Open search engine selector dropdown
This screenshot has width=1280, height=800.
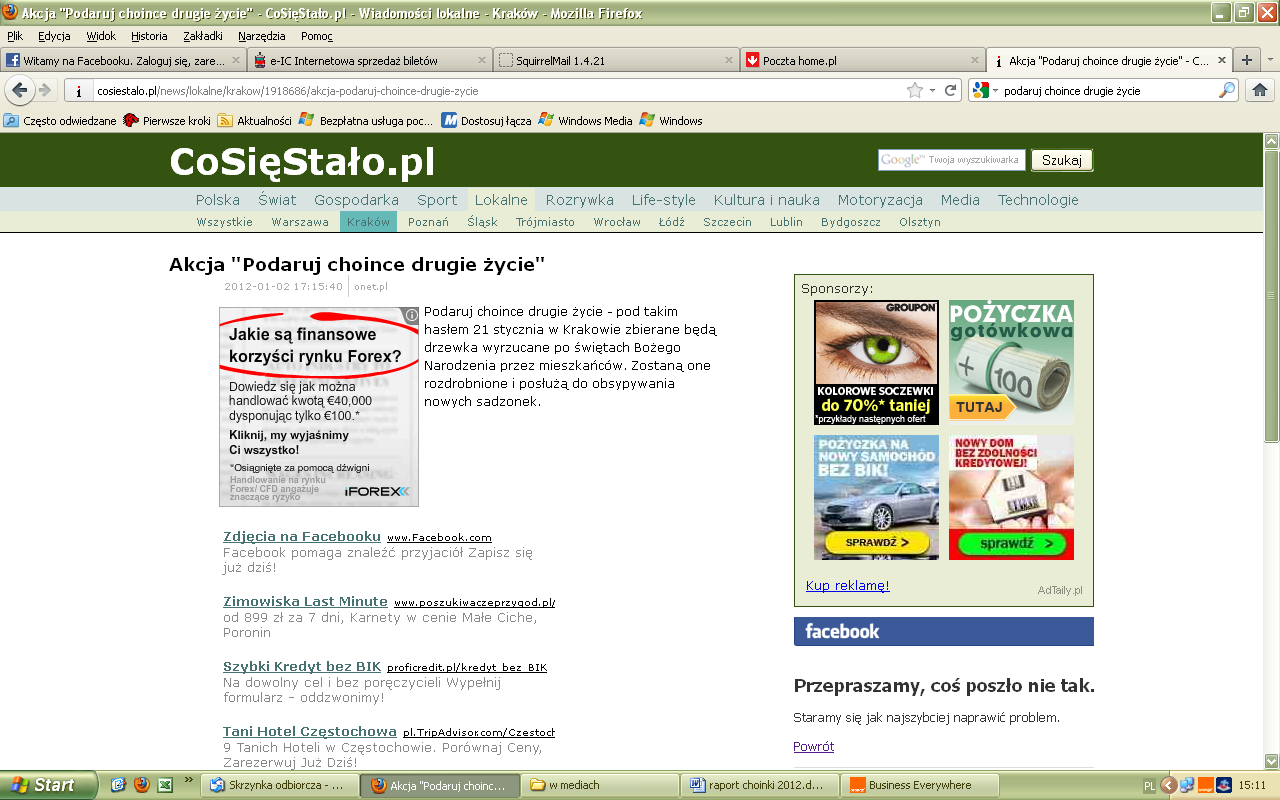tap(986, 90)
